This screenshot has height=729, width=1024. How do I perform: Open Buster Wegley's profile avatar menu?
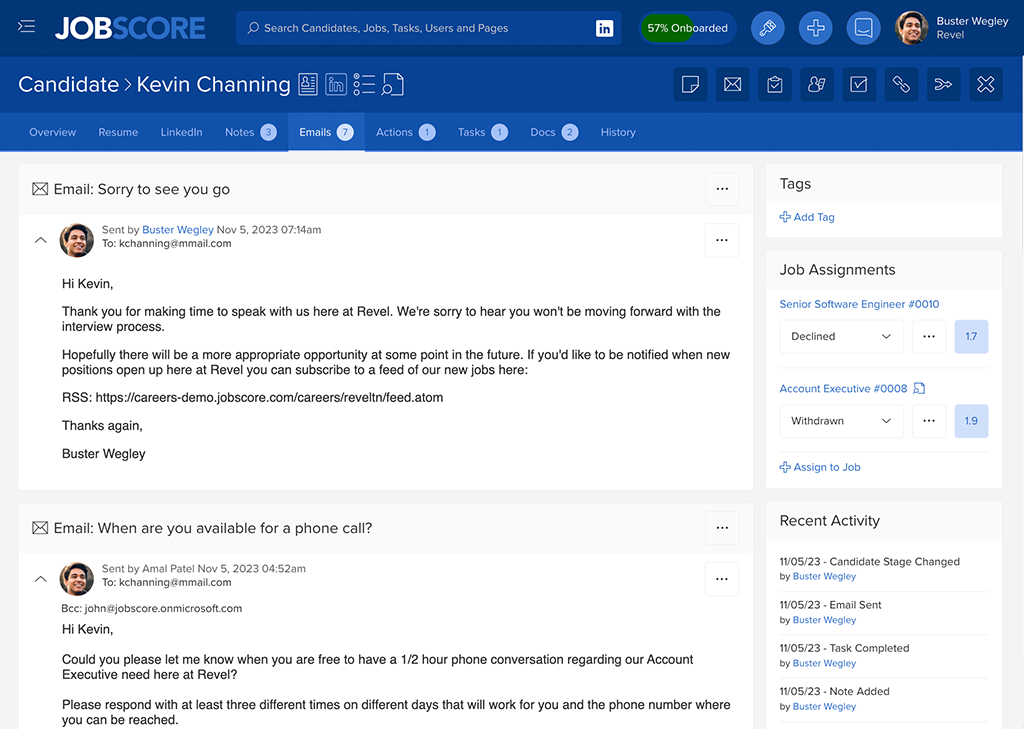coord(911,28)
